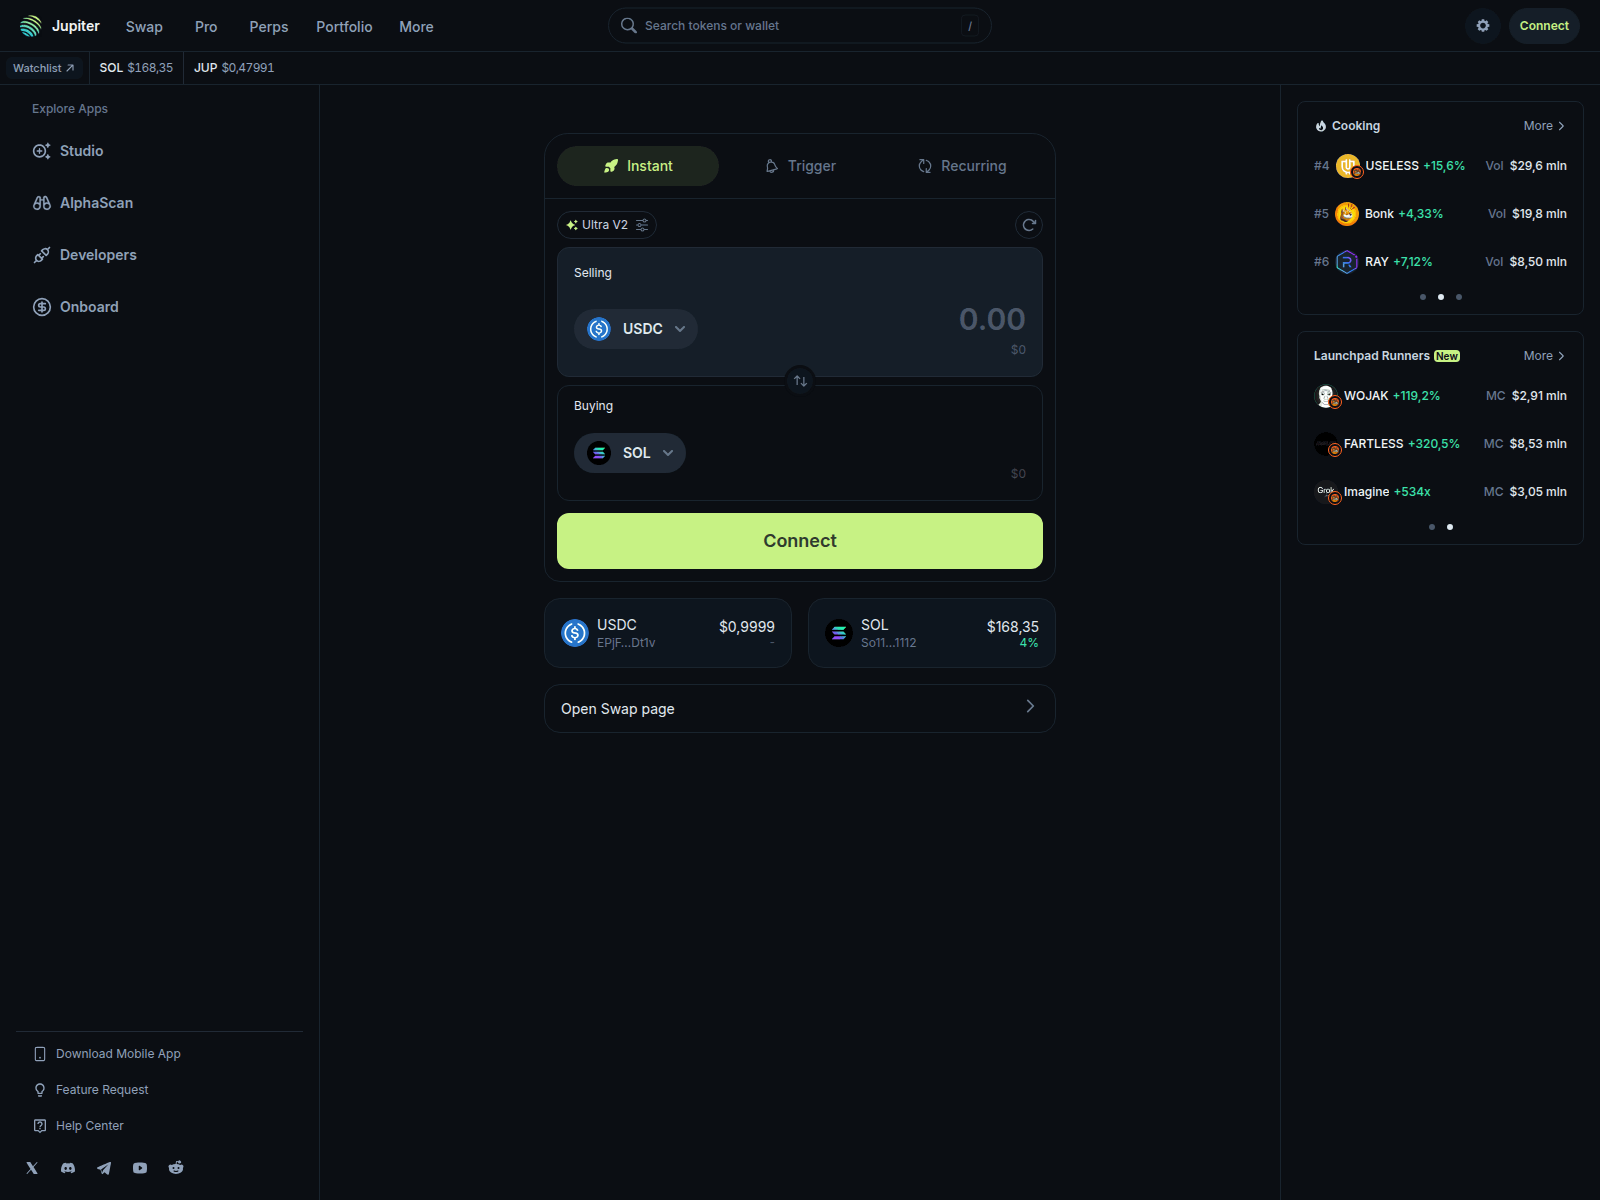Go to Portfolio in top navigation
This screenshot has width=1600, height=1200.
tap(344, 27)
